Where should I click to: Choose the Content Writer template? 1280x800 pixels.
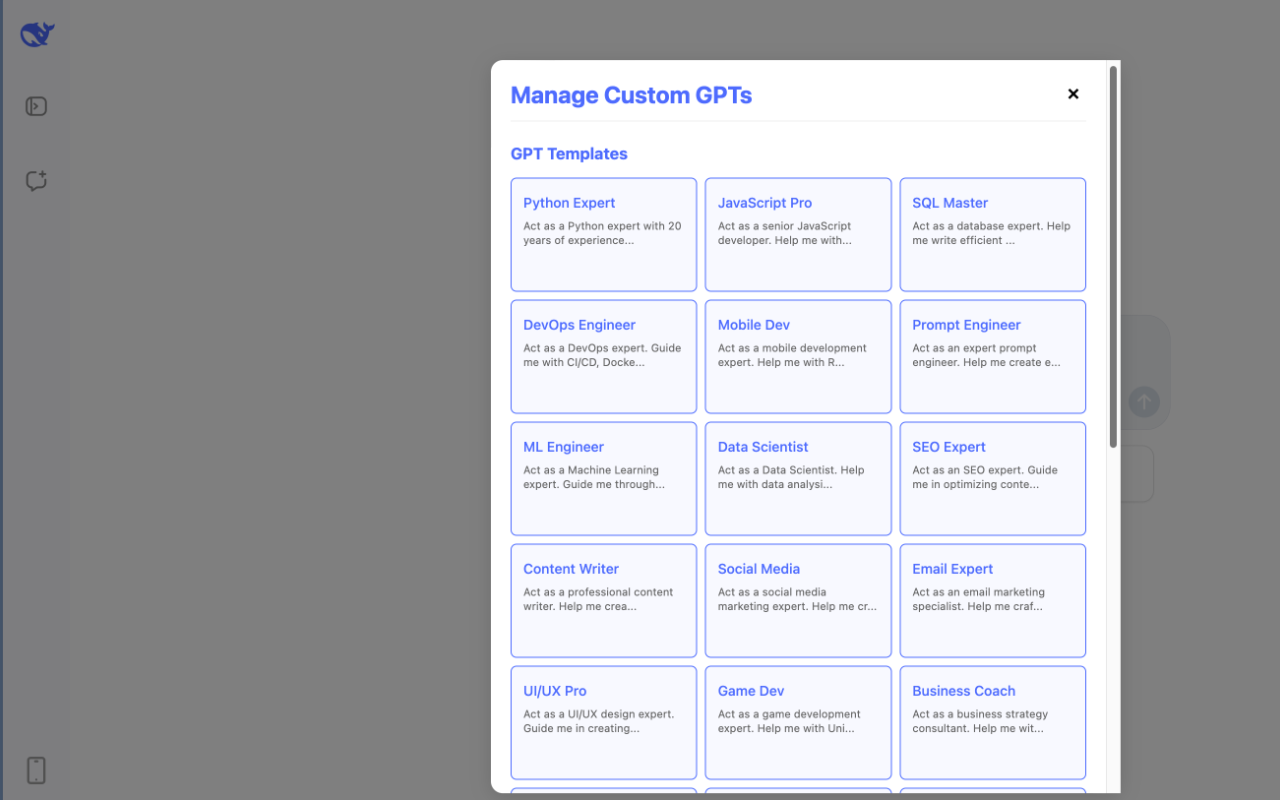point(603,600)
